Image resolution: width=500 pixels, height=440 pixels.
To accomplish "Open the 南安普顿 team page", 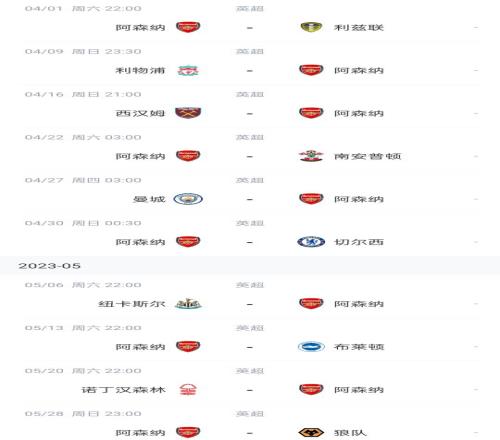I will [x=367, y=156].
